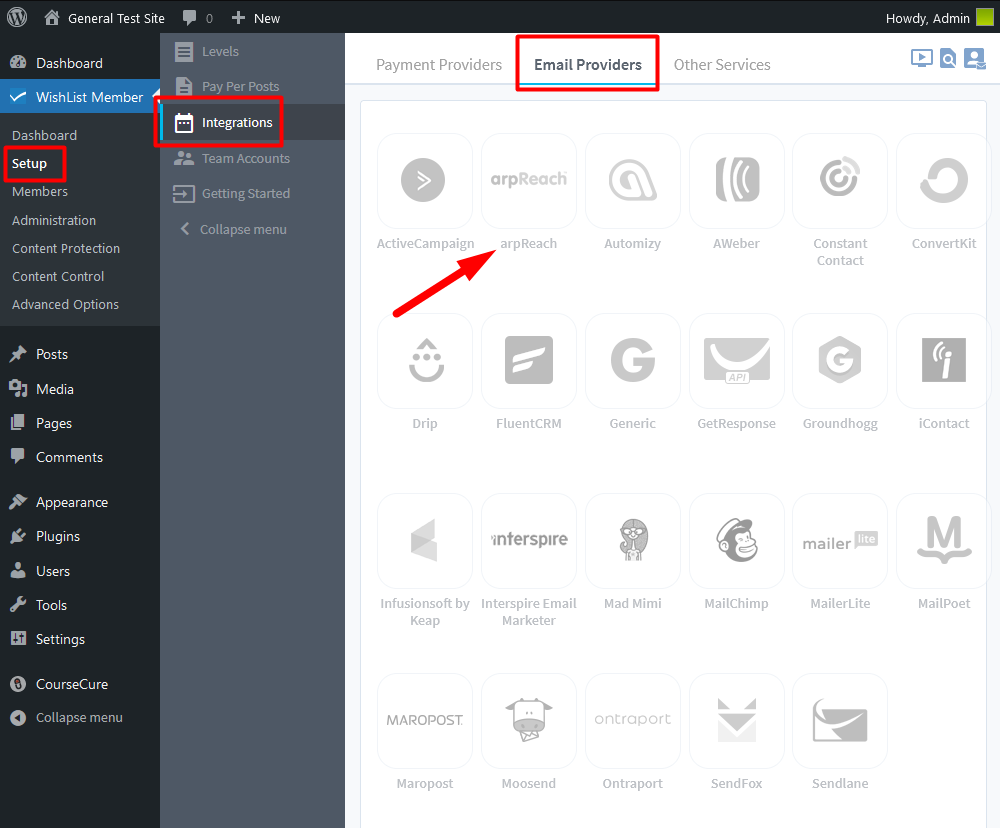Open the Users menu item
This screenshot has height=828, width=1000.
tap(80, 571)
